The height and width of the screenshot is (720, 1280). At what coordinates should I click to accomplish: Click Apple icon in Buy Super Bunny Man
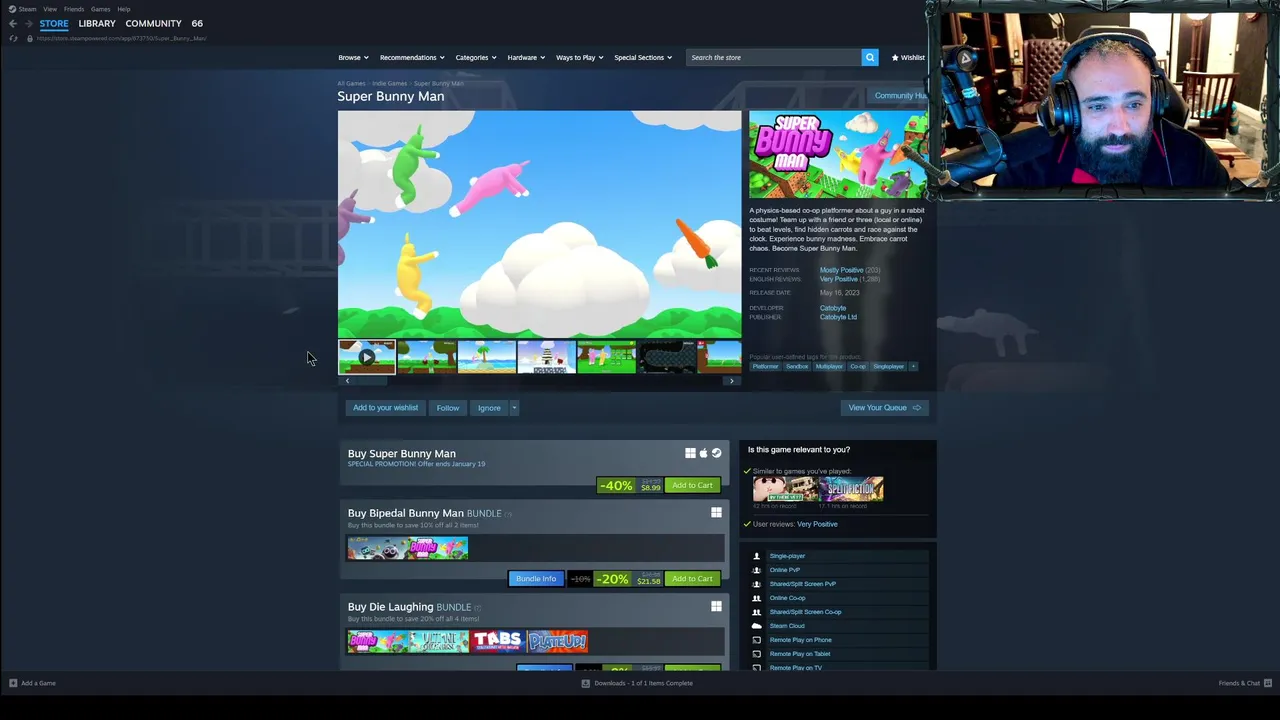[x=703, y=453]
